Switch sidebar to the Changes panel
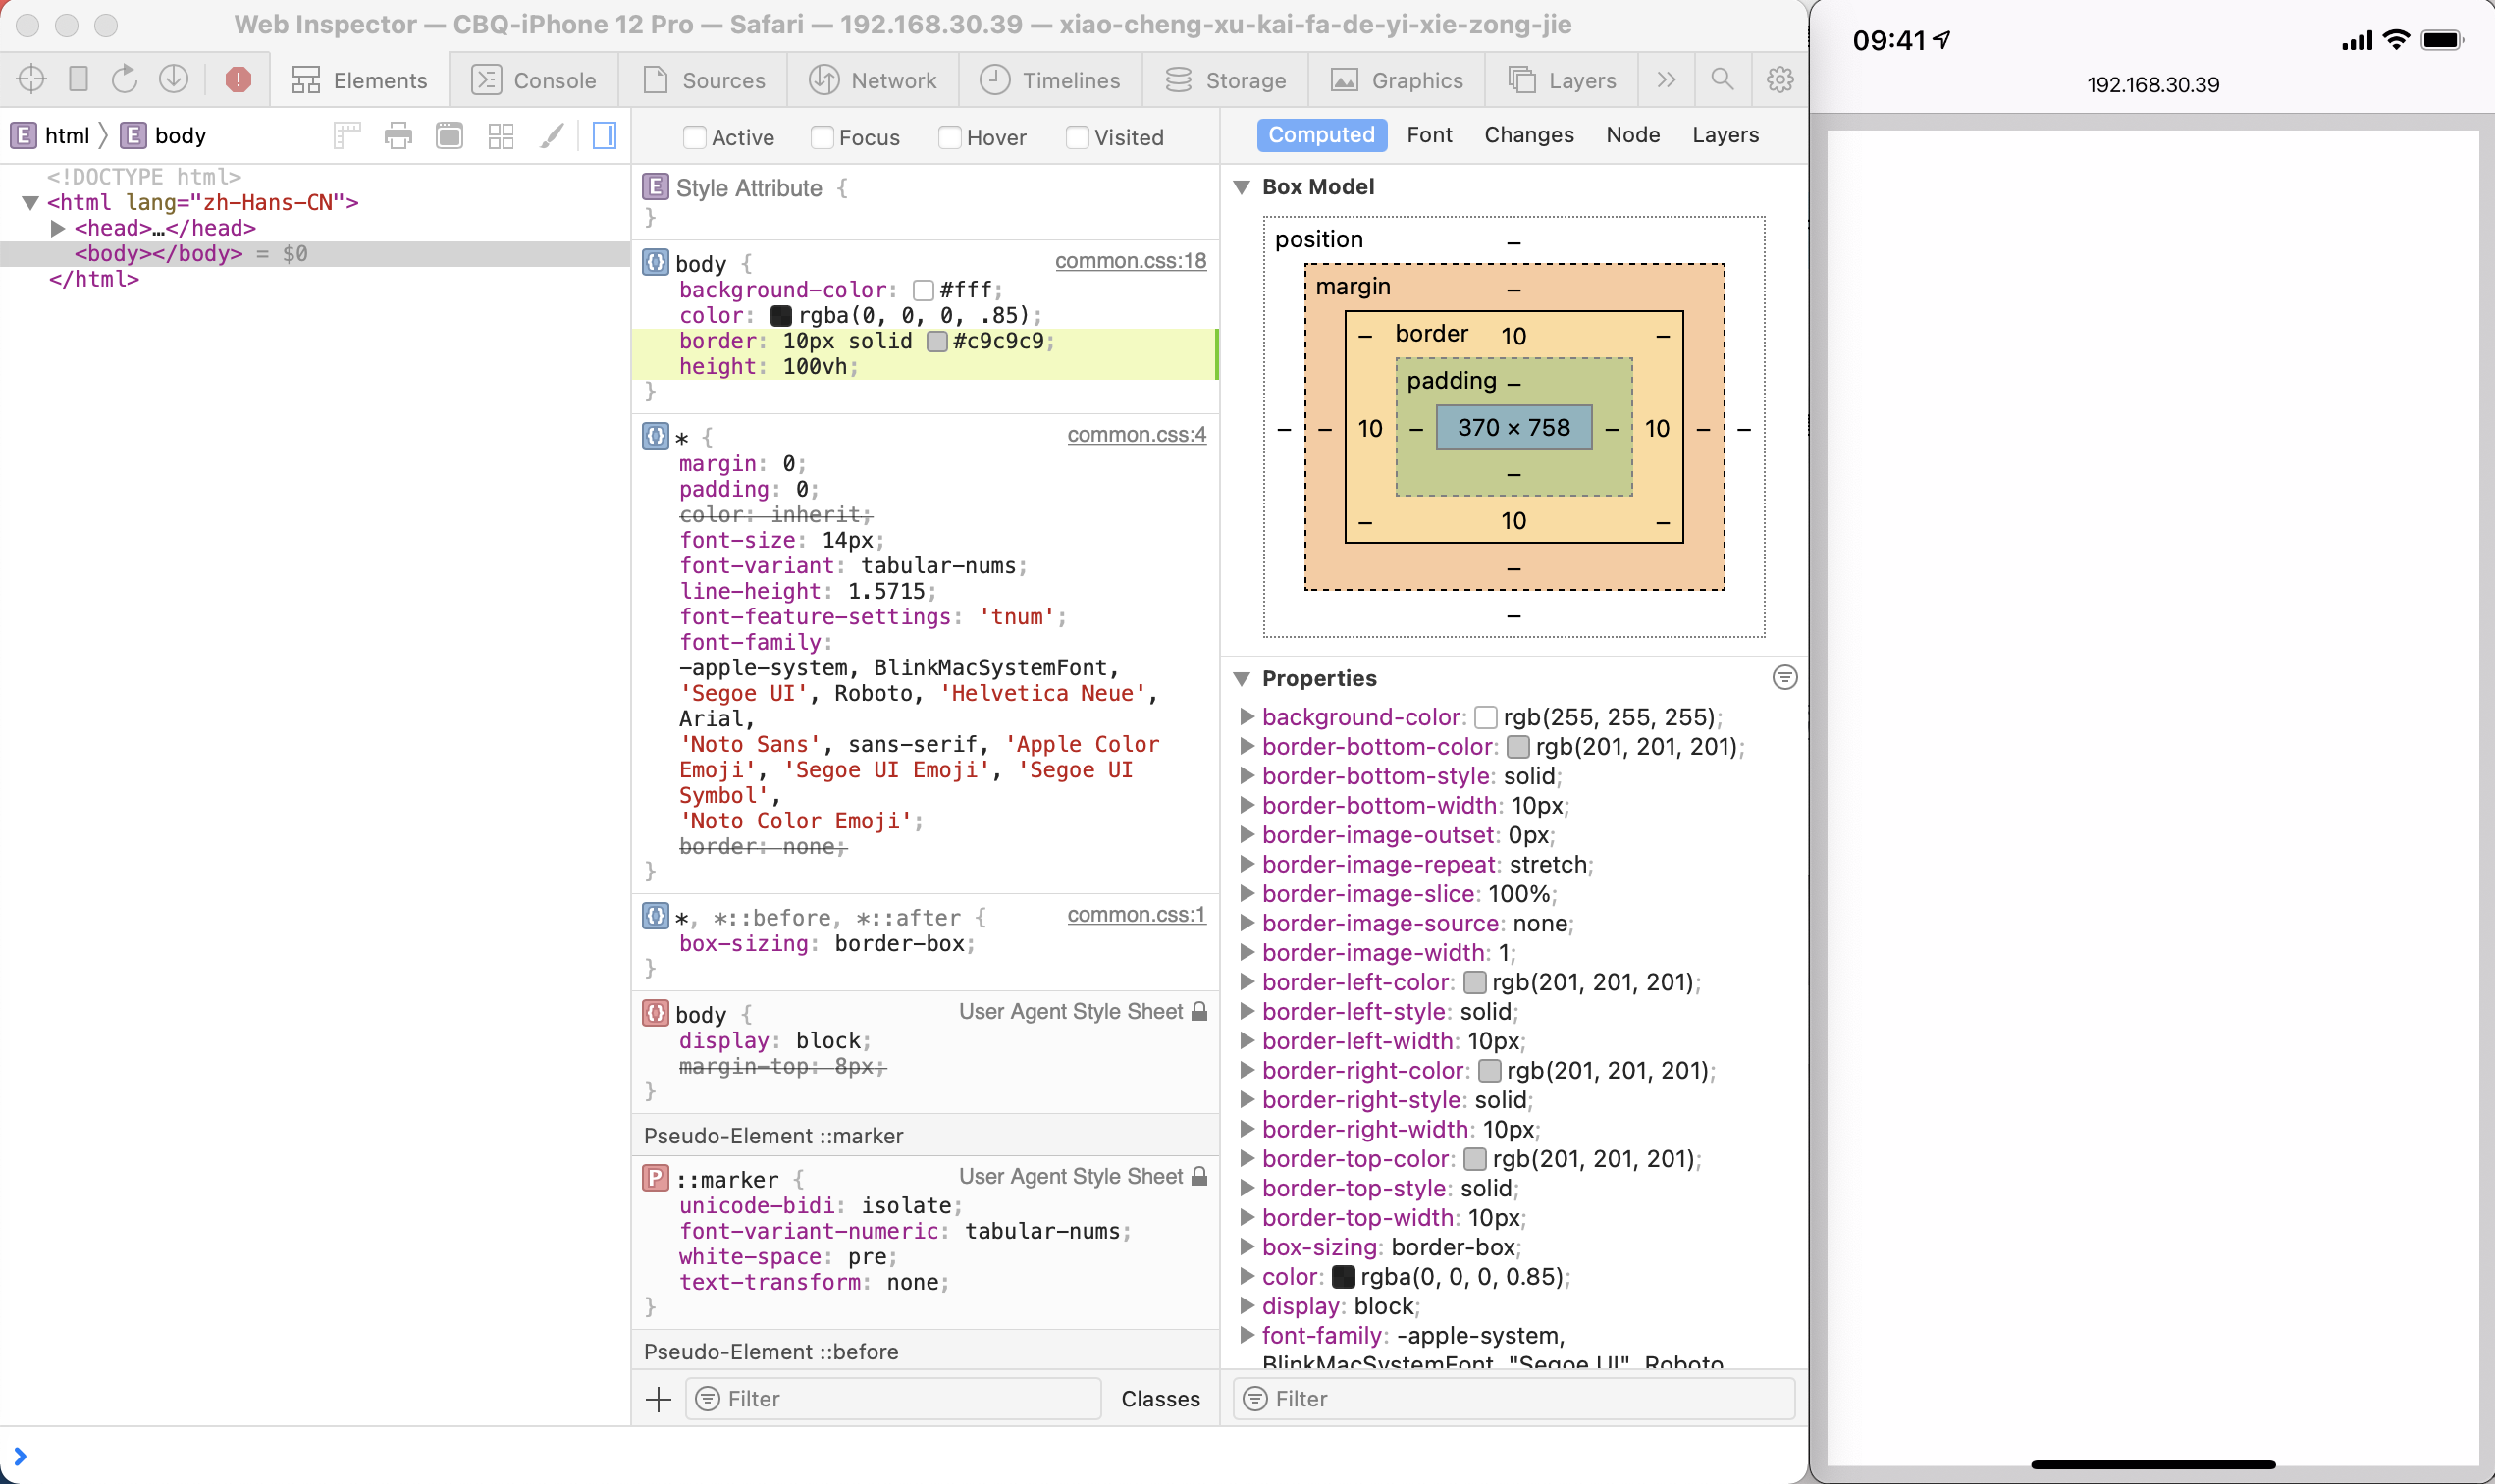This screenshot has width=2495, height=1484. tap(1529, 135)
